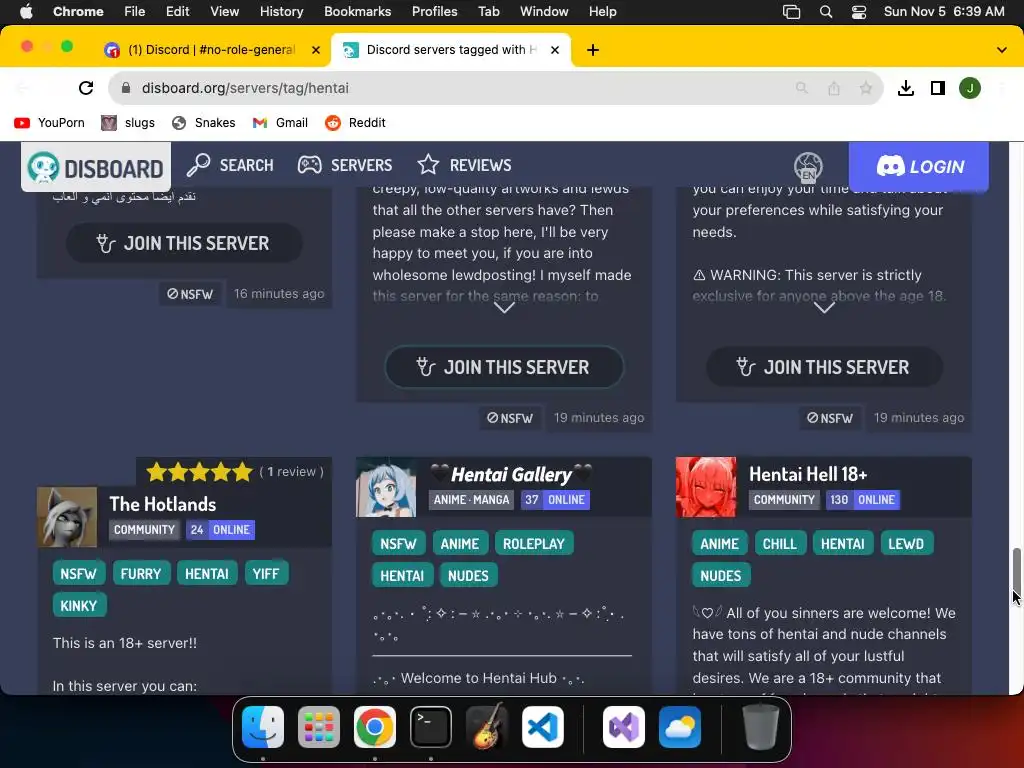The image size is (1024, 768).
Task: Open the Apple menu
Action: [x=26, y=11]
